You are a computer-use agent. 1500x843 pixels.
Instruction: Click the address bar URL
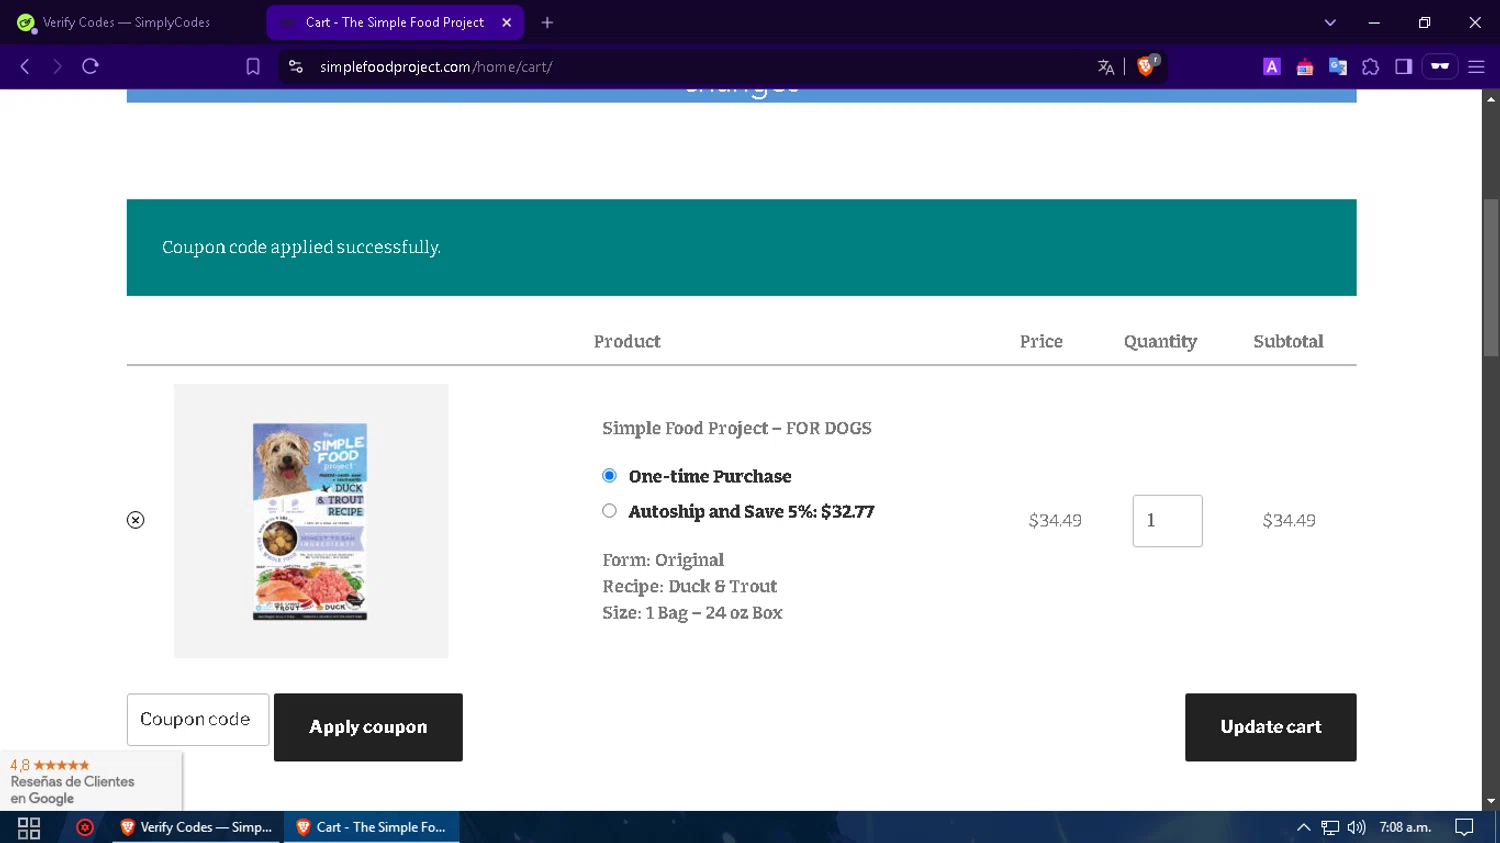(436, 67)
